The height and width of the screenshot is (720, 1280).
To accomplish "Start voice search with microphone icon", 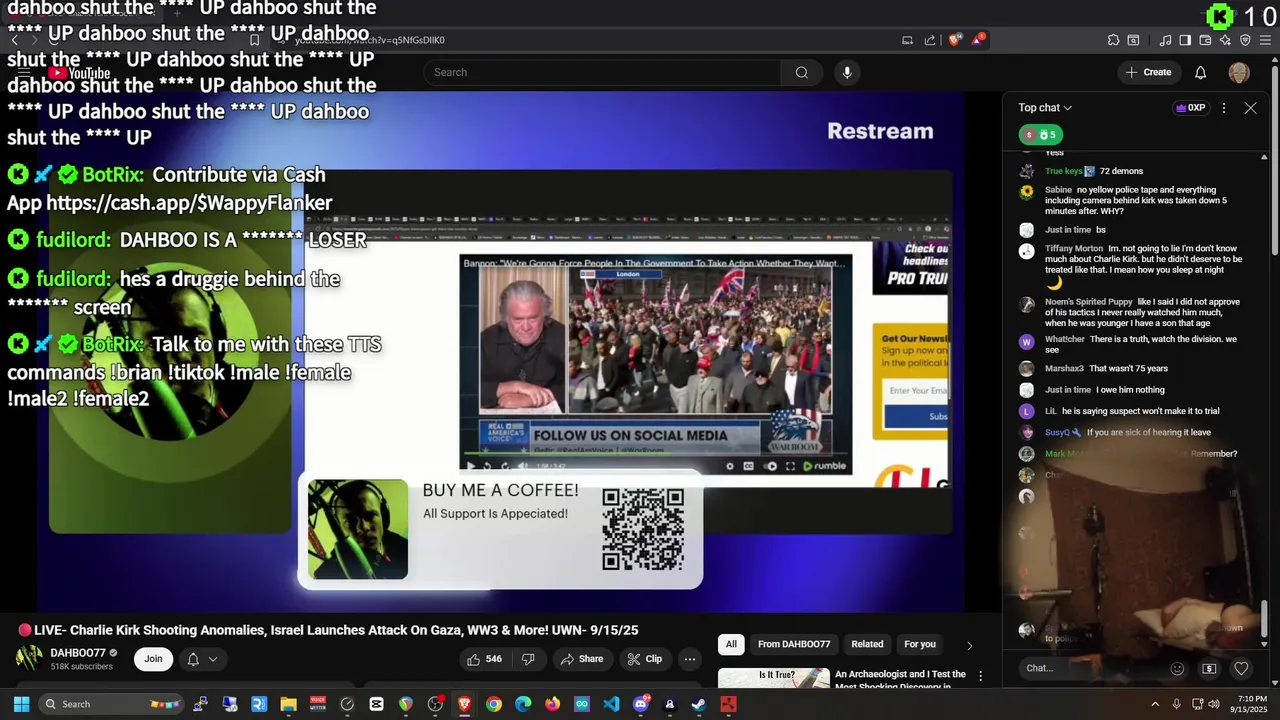I will 847,72.
